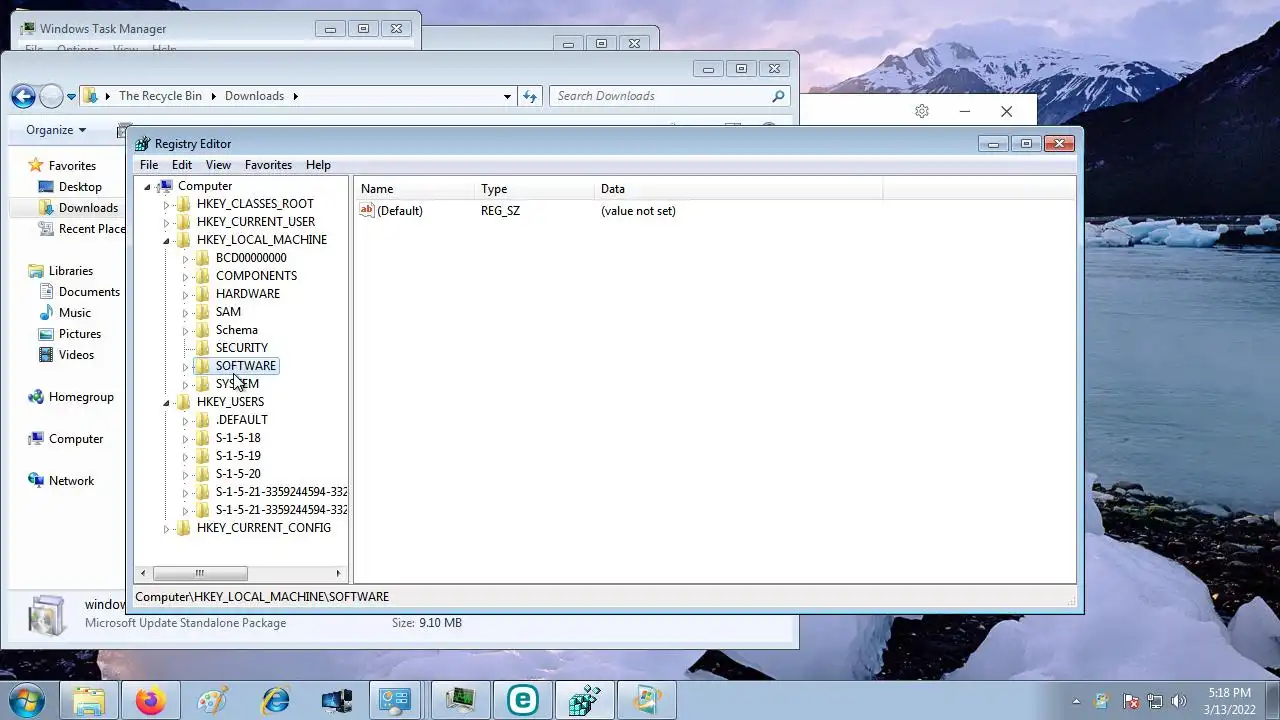Click the Homegroup icon in Explorer sidebar
Image resolution: width=1280 pixels, height=720 pixels.
tap(36, 397)
